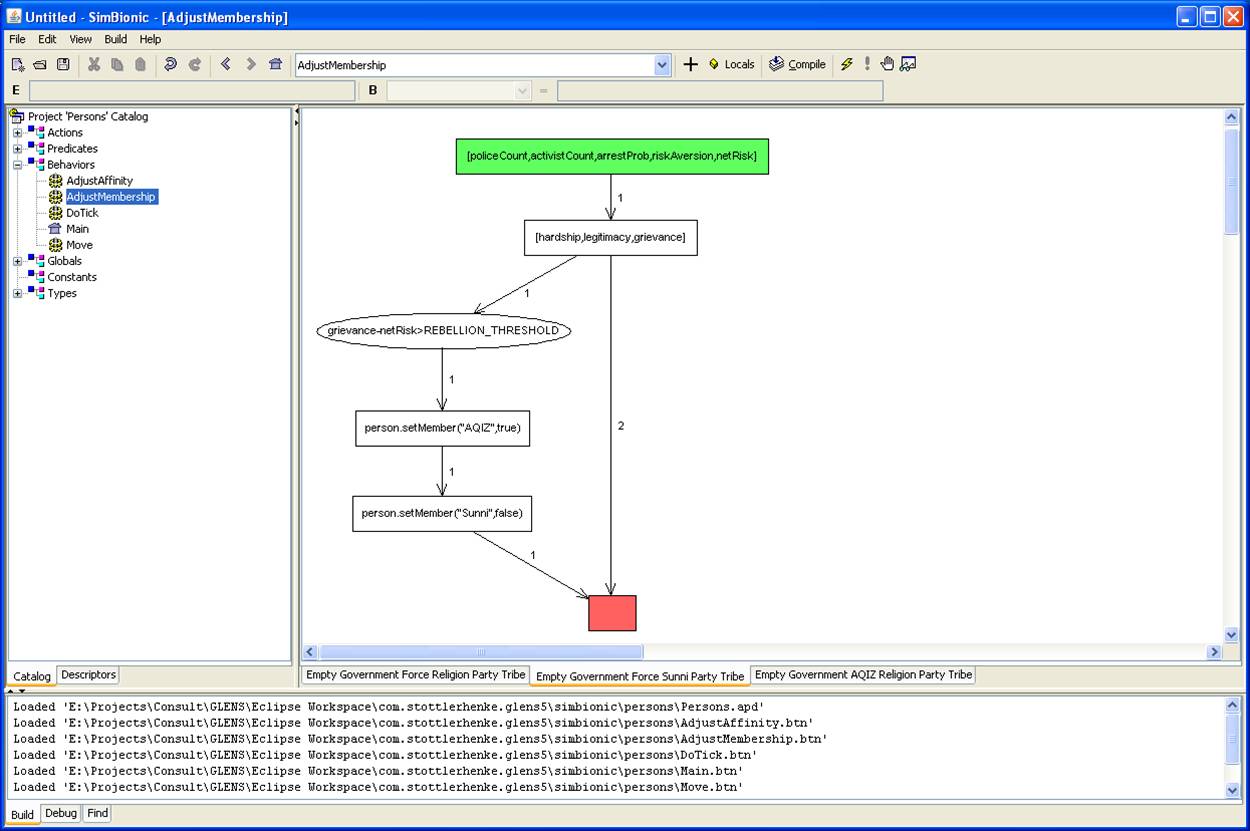The width and height of the screenshot is (1250, 831).
Task: Expand the Globals tree node
Action: 17,261
